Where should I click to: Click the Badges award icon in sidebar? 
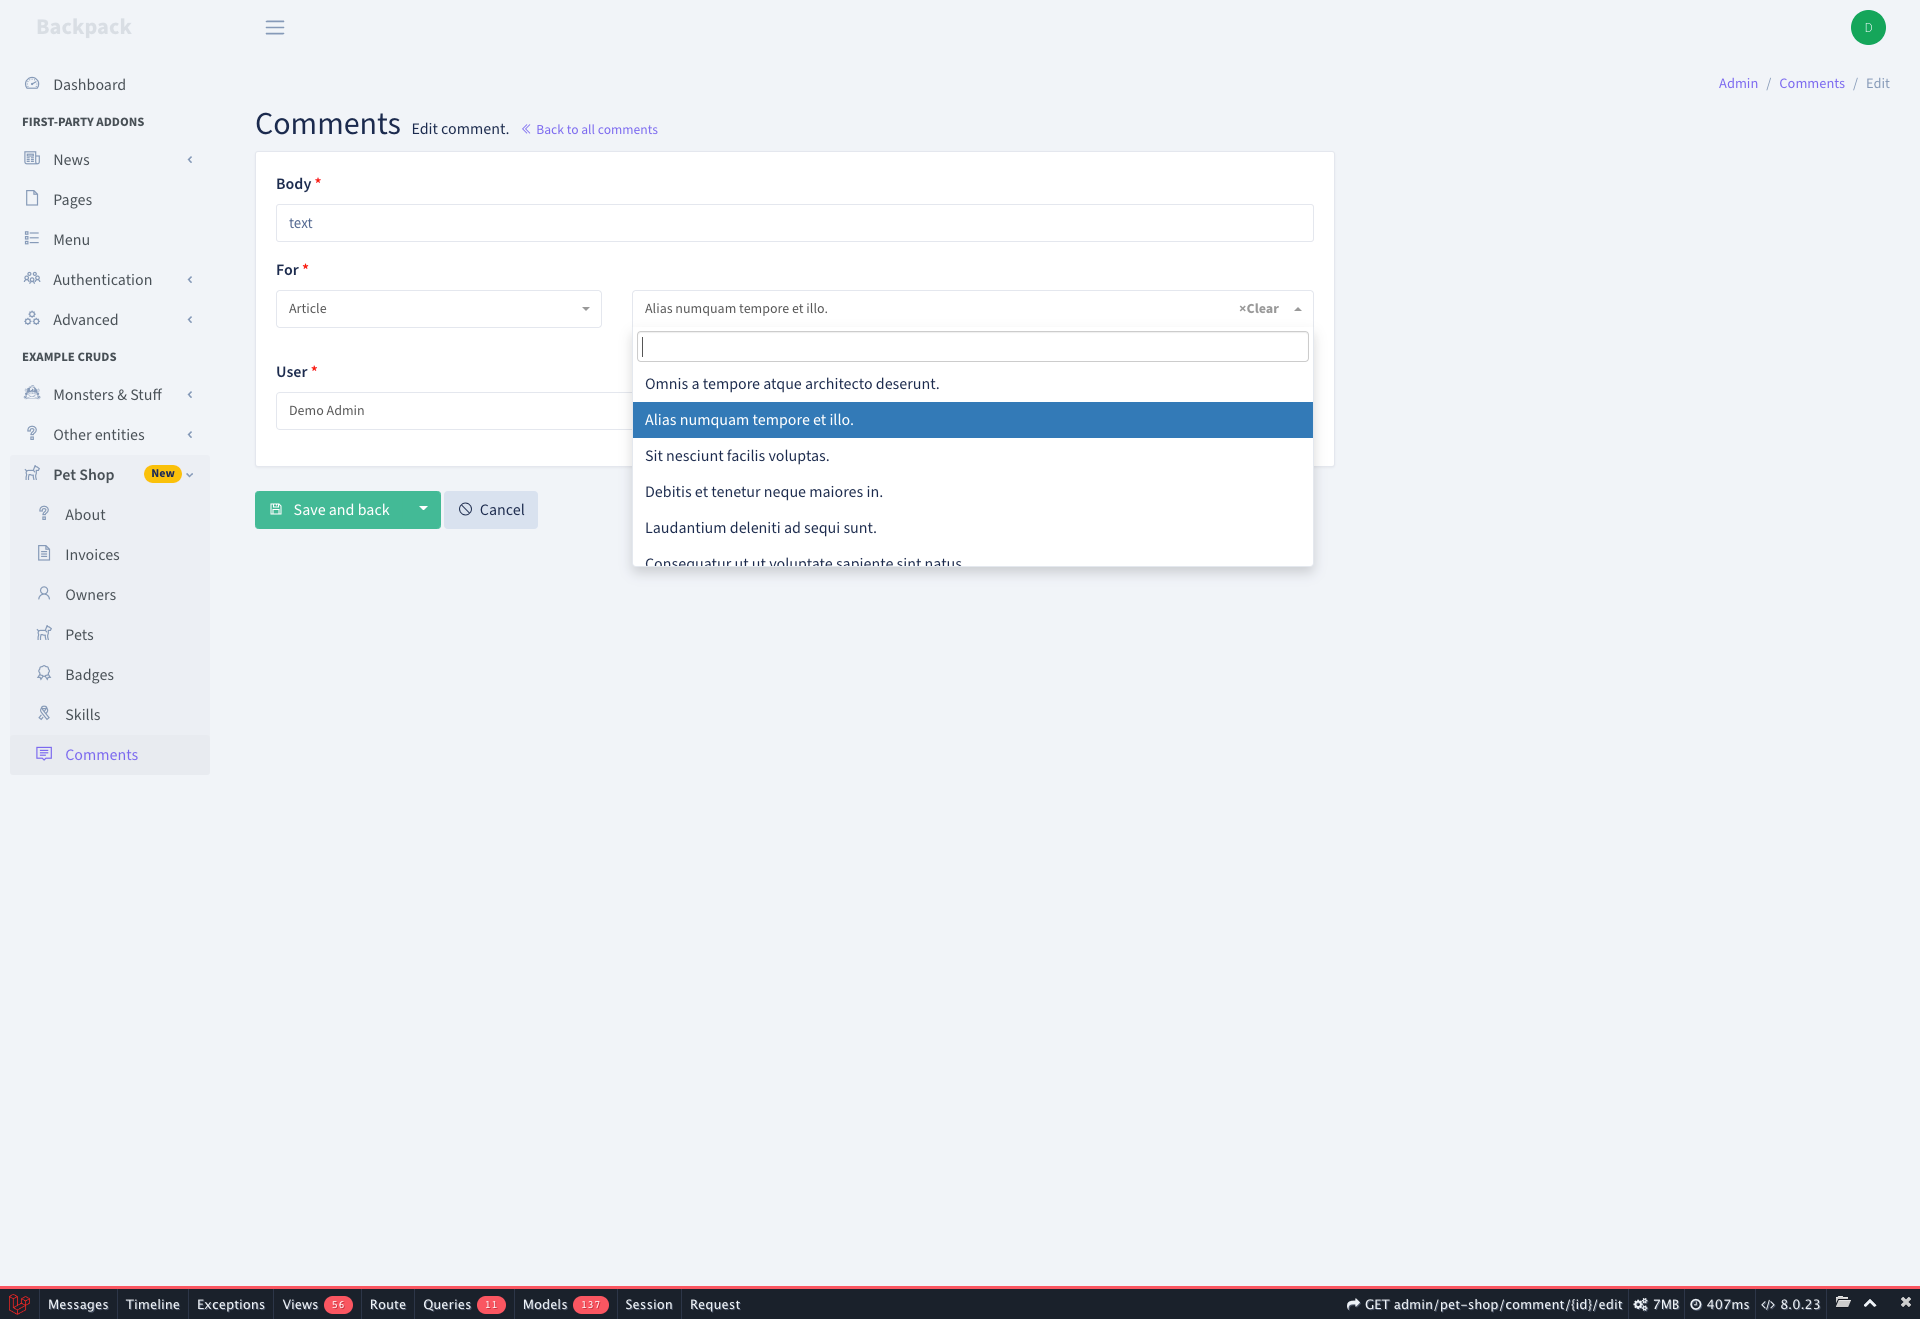pyautogui.click(x=45, y=674)
